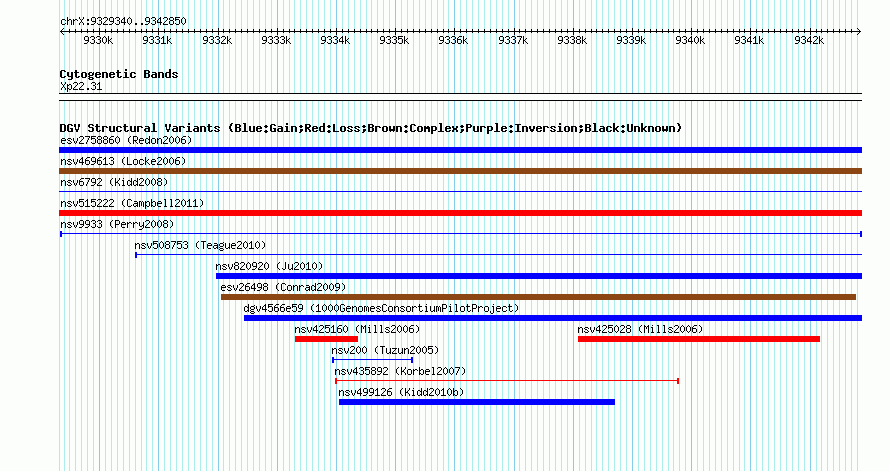Click the 9339k ruler mark
Image resolution: width=890 pixels, height=471 pixels.
[631, 40]
